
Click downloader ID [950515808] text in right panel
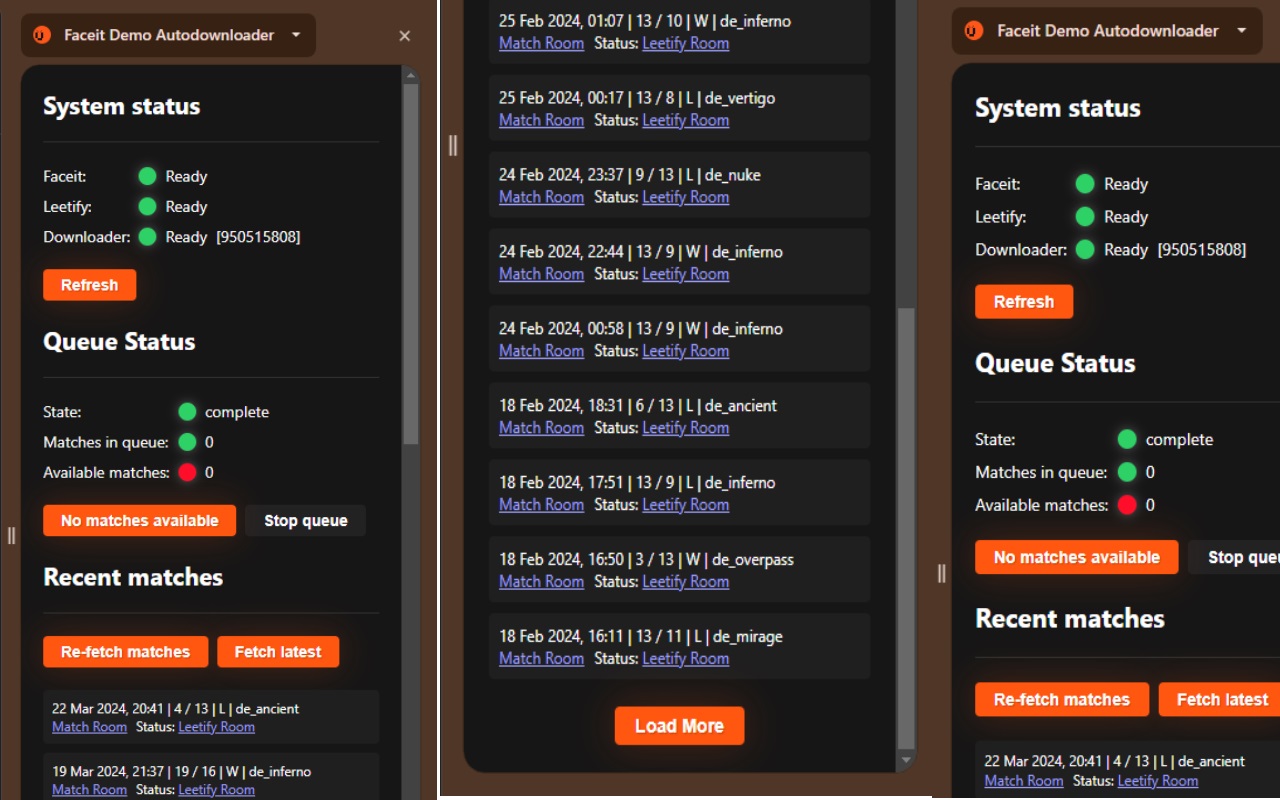1202,250
